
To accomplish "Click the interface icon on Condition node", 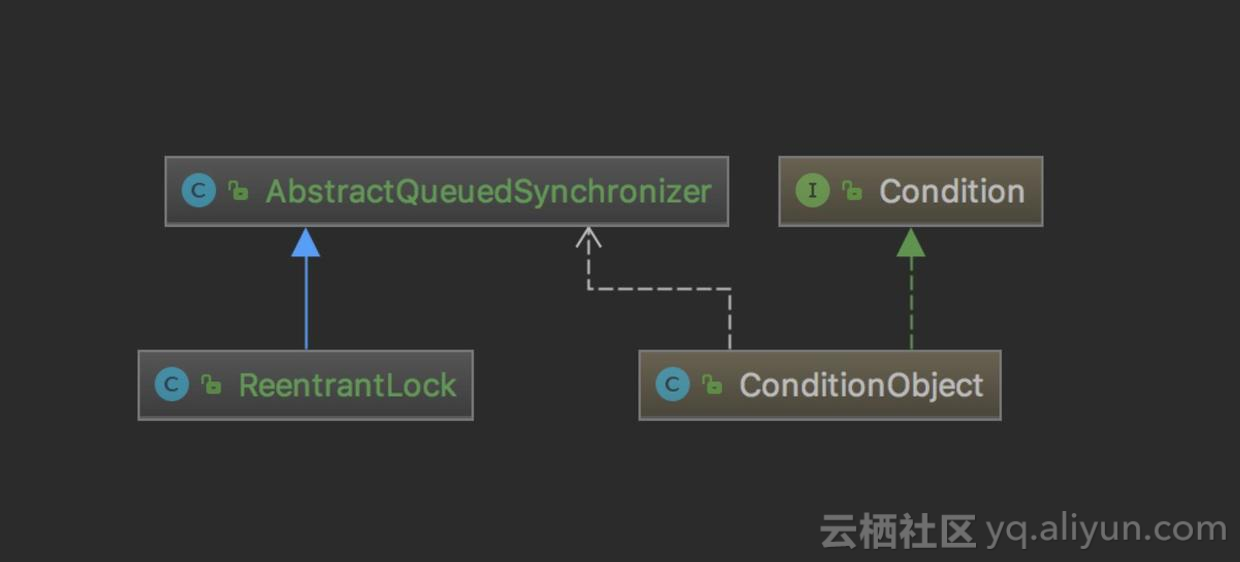I will pos(812,191).
